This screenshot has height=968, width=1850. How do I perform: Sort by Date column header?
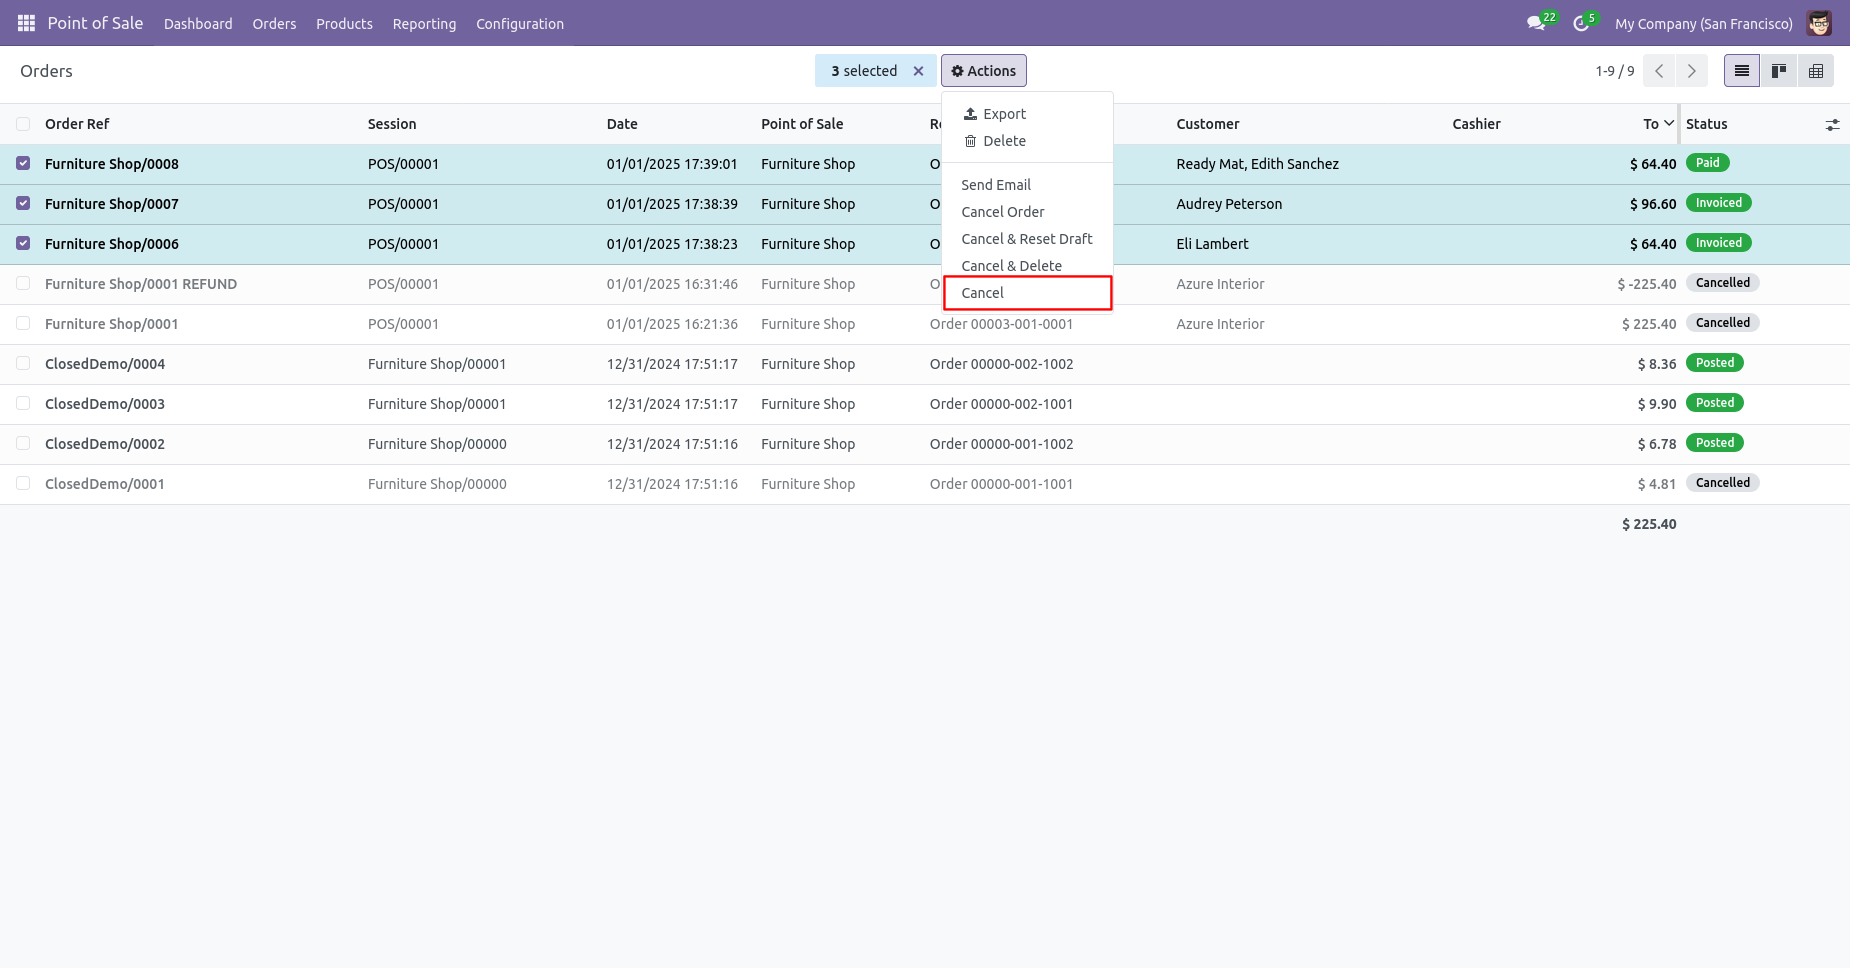(x=622, y=124)
